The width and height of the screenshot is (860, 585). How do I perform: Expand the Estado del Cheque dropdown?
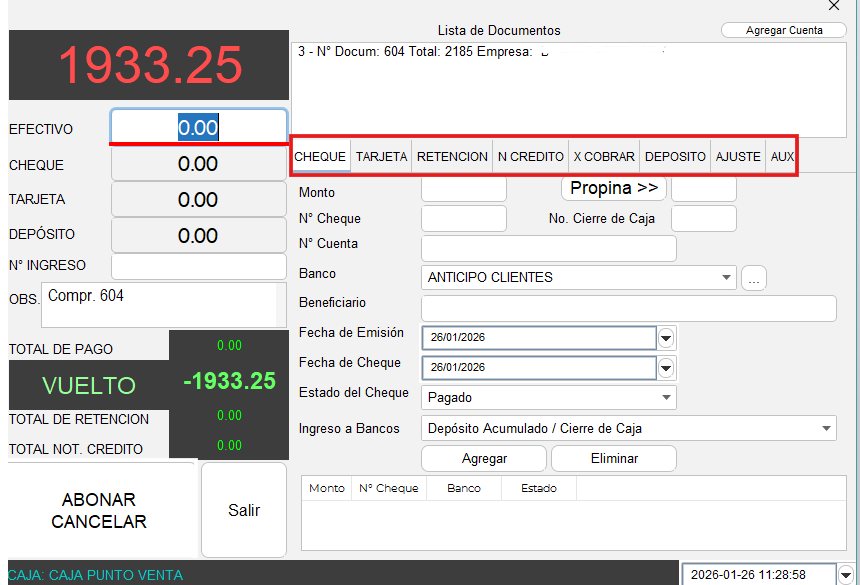(667, 398)
